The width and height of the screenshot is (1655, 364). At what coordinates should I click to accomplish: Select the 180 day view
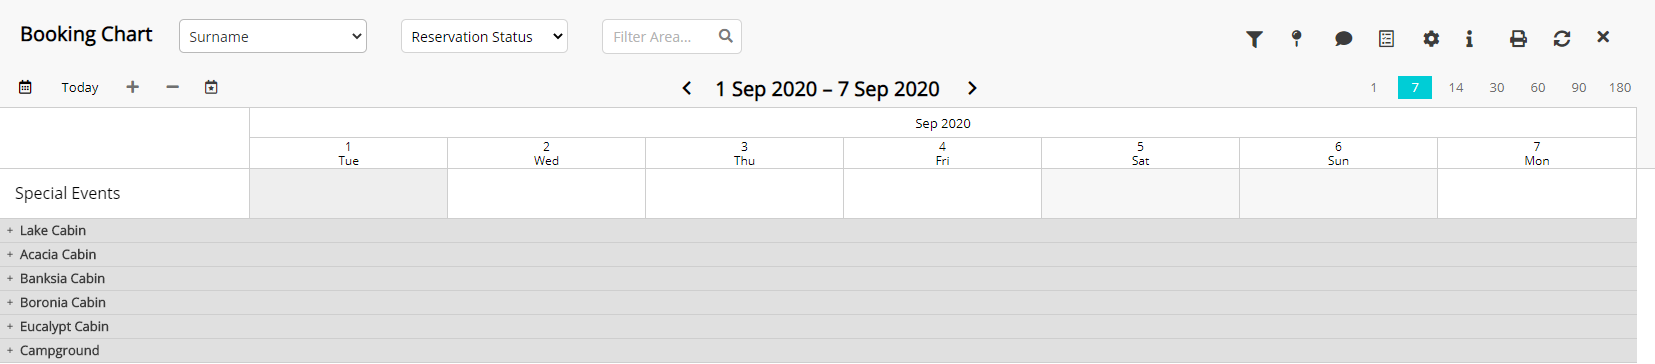coord(1620,87)
